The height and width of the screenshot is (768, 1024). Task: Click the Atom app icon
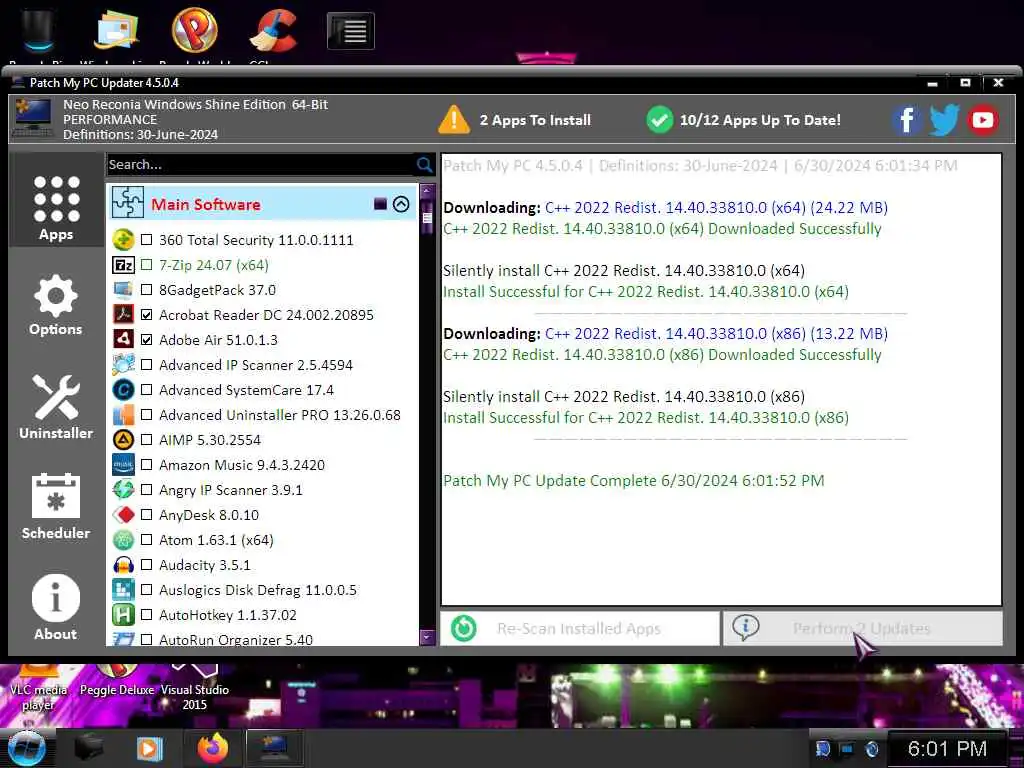(123, 539)
